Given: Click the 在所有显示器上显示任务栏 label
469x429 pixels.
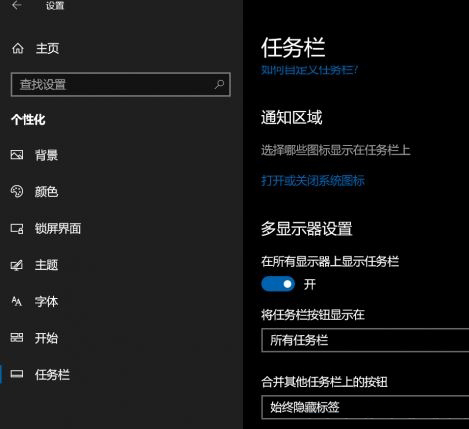Looking at the screenshot, I should (x=330, y=261).
